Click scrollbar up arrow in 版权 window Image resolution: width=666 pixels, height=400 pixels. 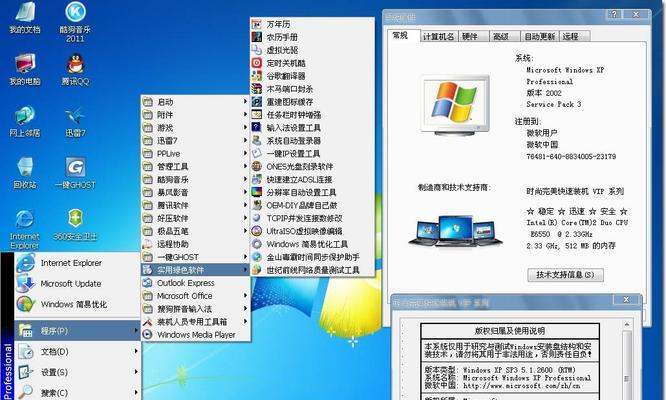pyautogui.click(x=626, y=324)
